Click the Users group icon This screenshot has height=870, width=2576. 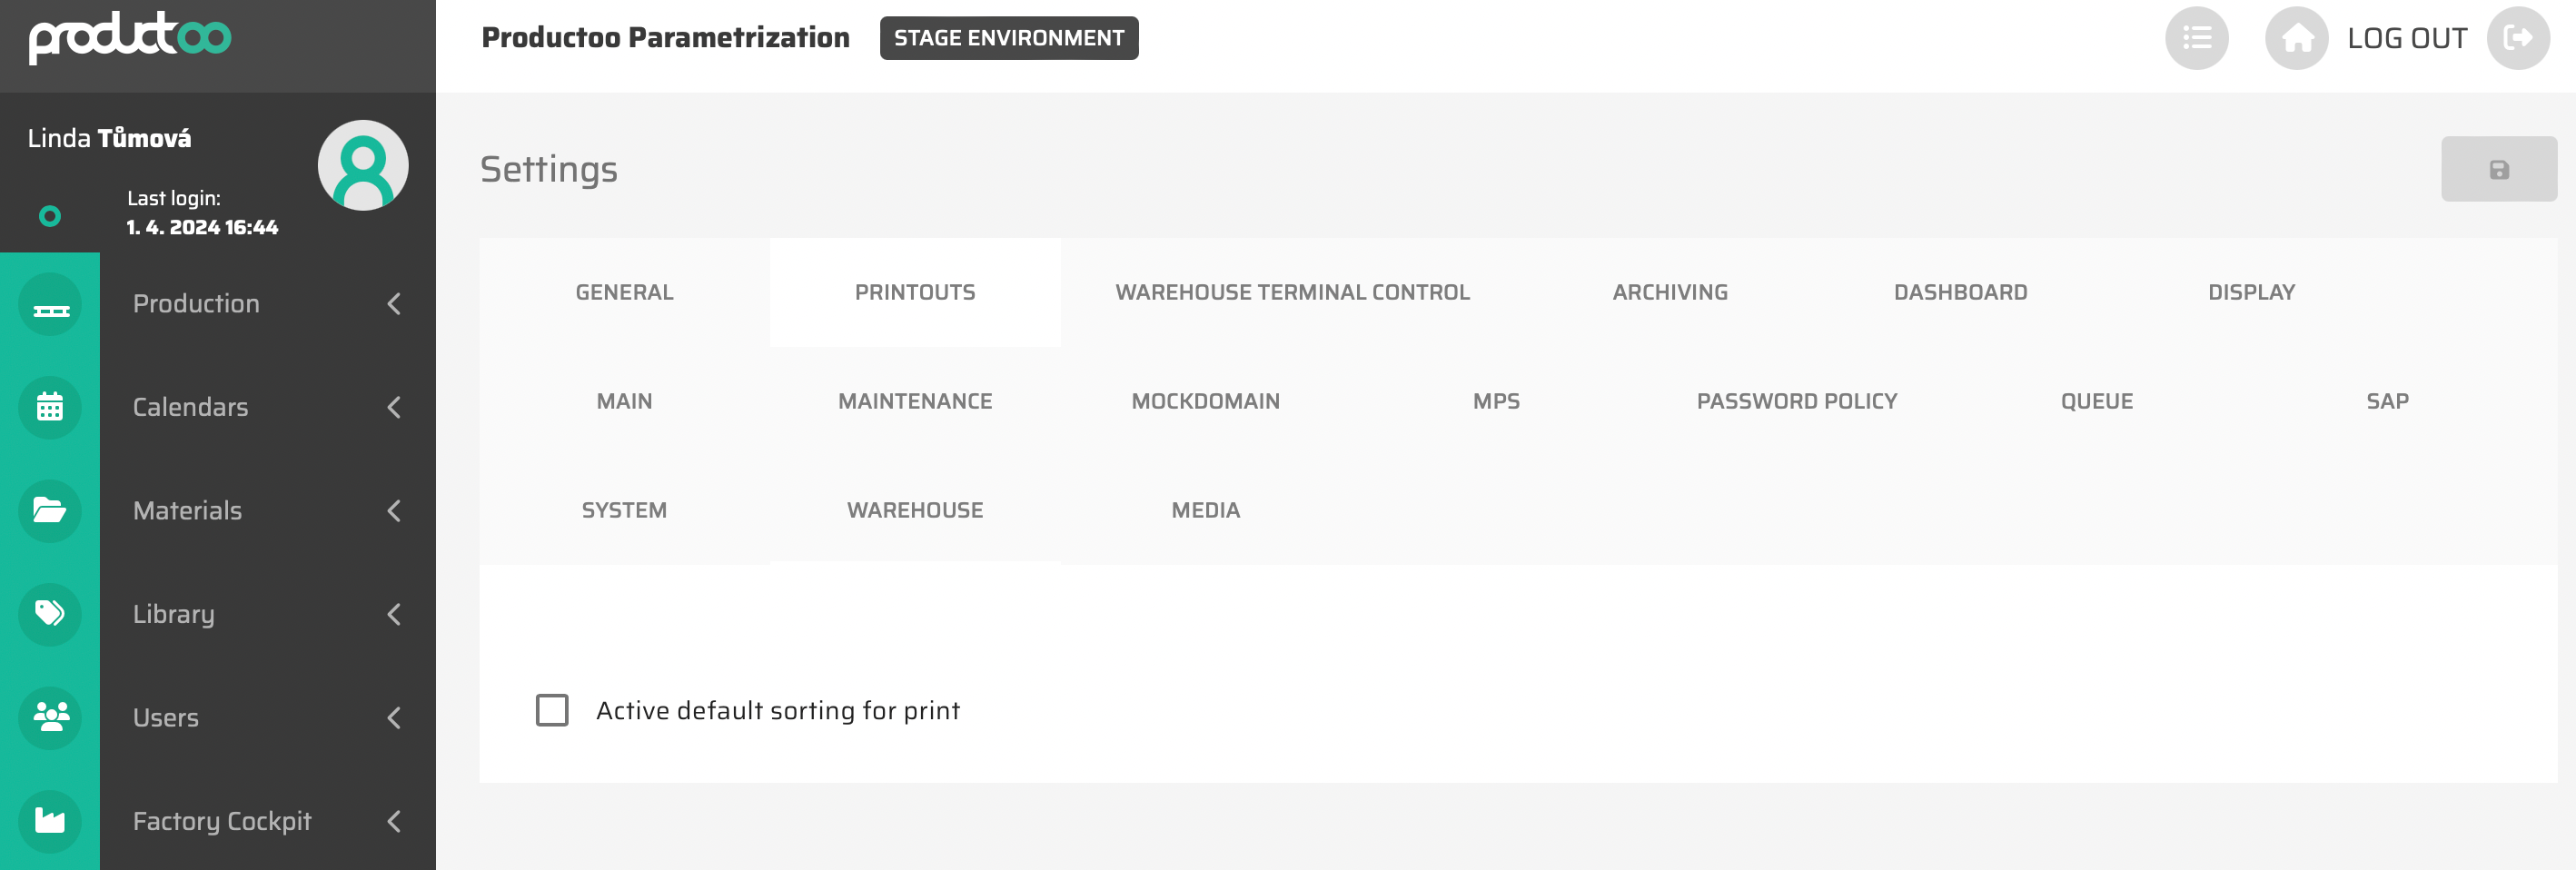50,717
